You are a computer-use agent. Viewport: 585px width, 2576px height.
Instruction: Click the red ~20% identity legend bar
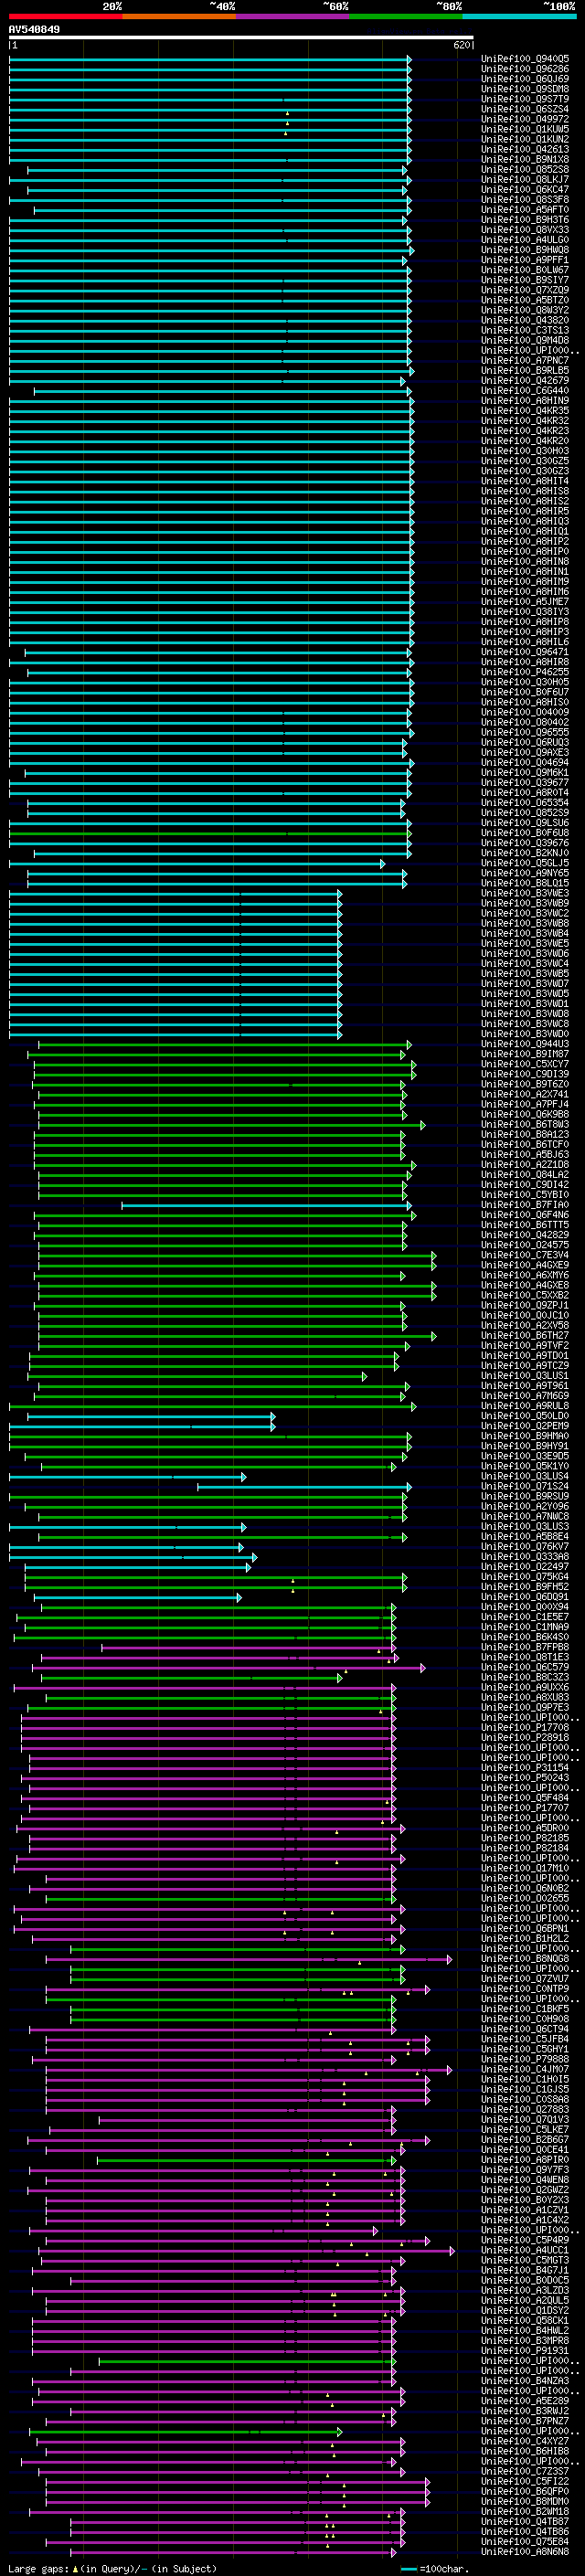(x=65, y=17)
